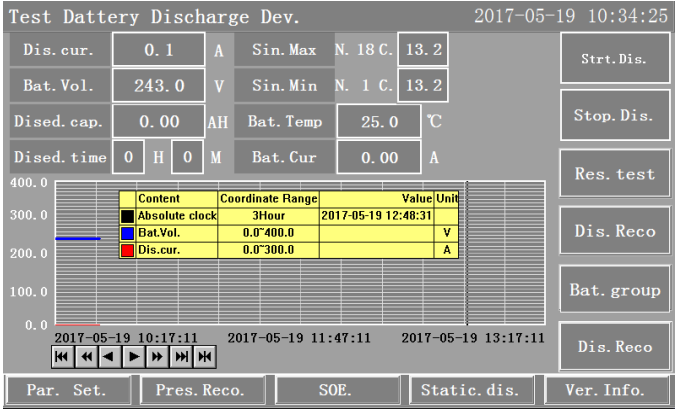Skip to the end of the chart timeline
675x411 pixels.
pos(182,356)
